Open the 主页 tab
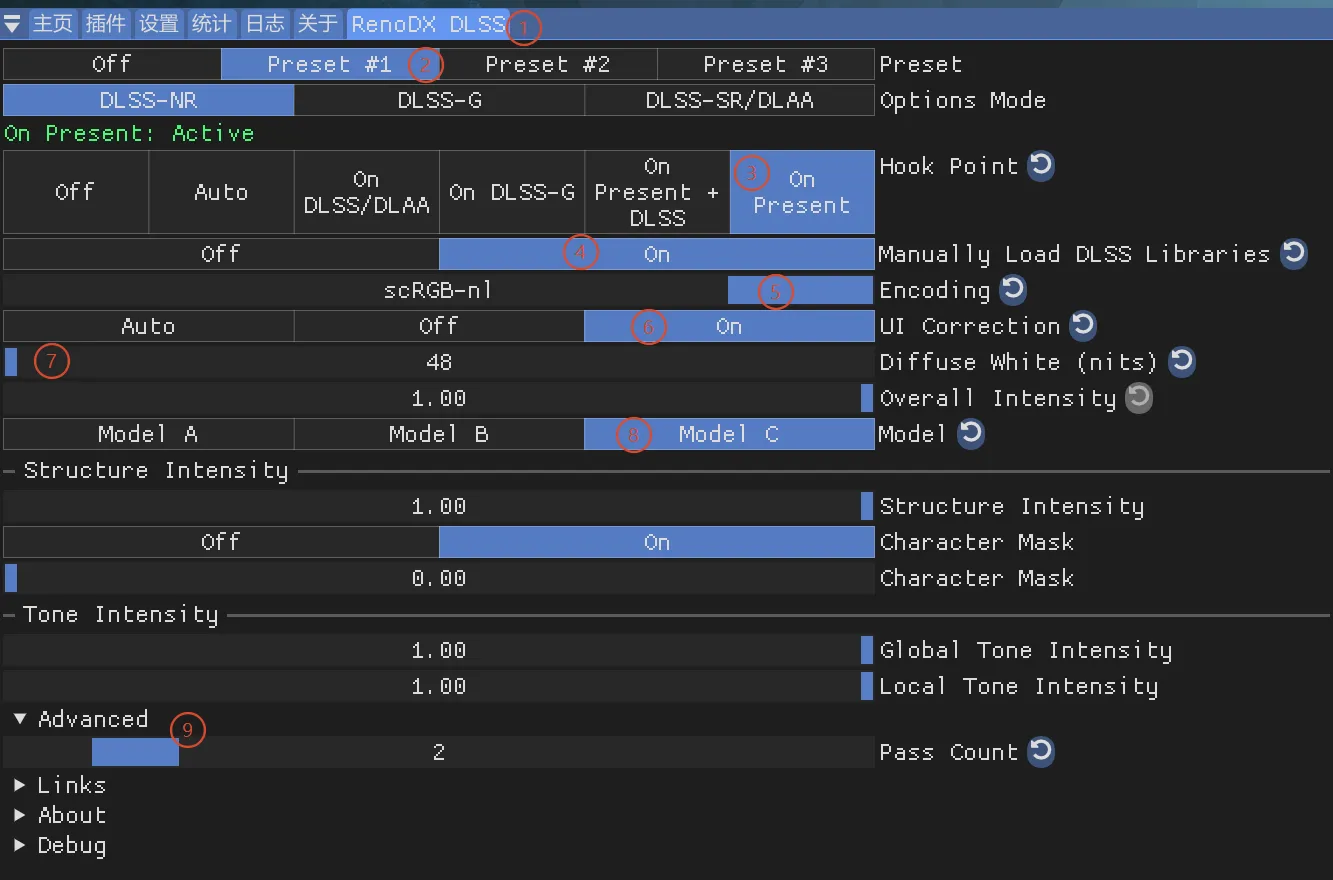Image resolution: width=1333 pixels, height=880 pixels. click(53, 24)
